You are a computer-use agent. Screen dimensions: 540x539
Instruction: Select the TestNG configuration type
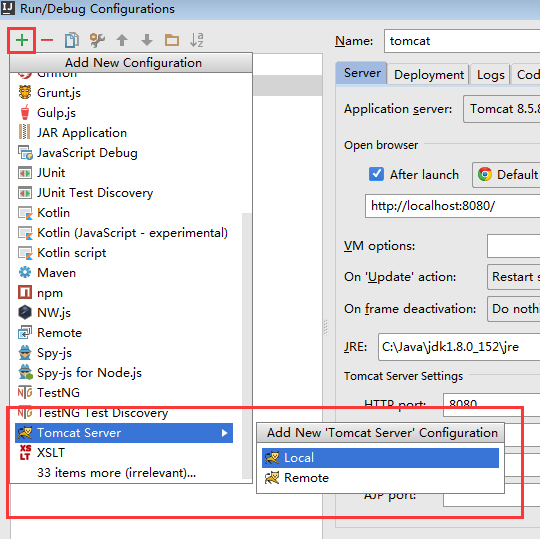click(125, 392)
